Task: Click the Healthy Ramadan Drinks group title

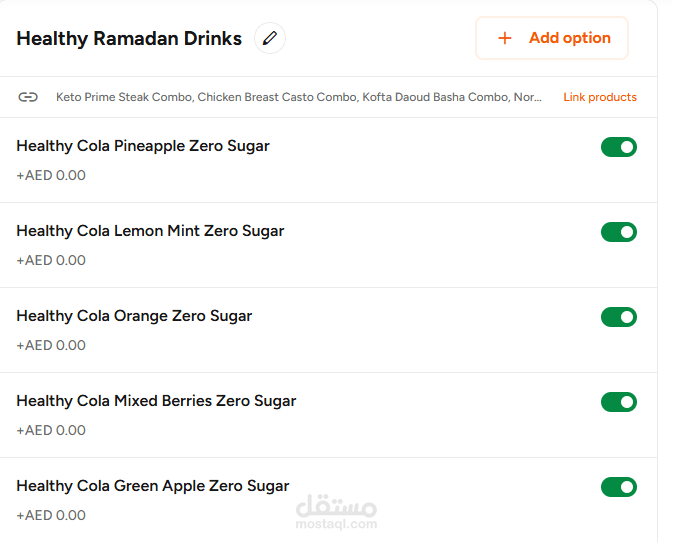Action: [129, 39]
